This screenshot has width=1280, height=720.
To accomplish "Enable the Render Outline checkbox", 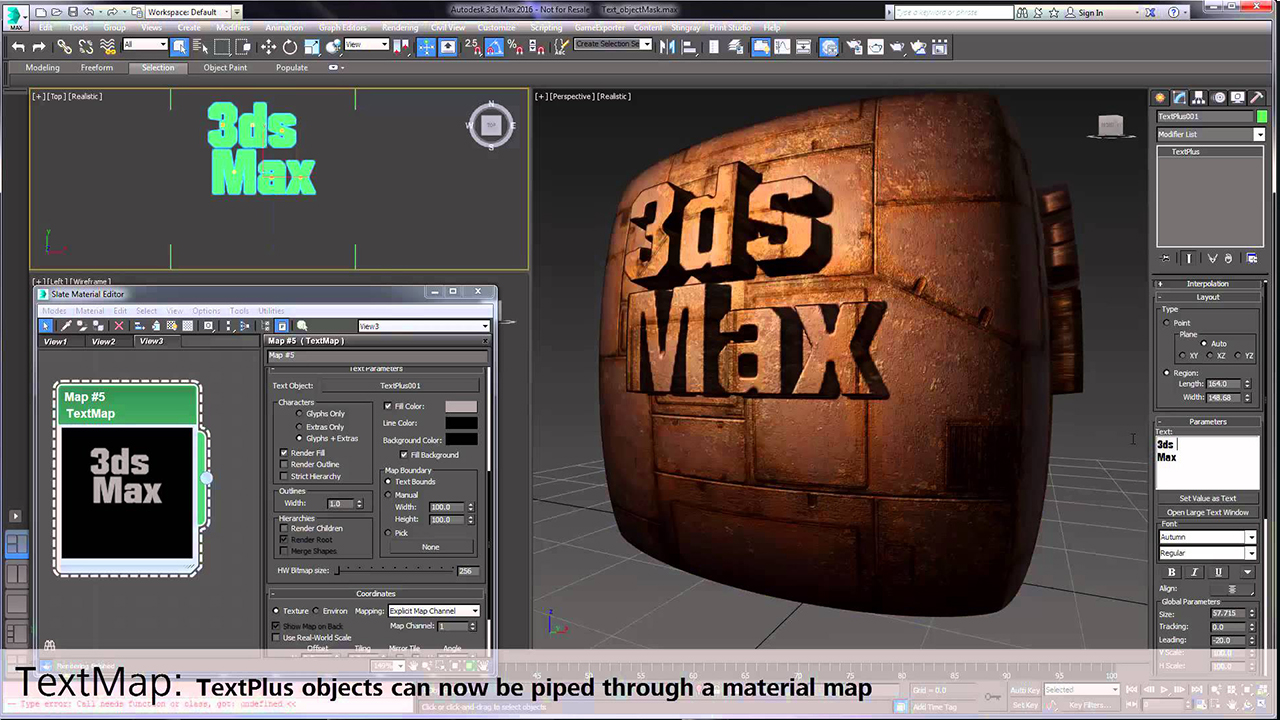I will 285,464.
